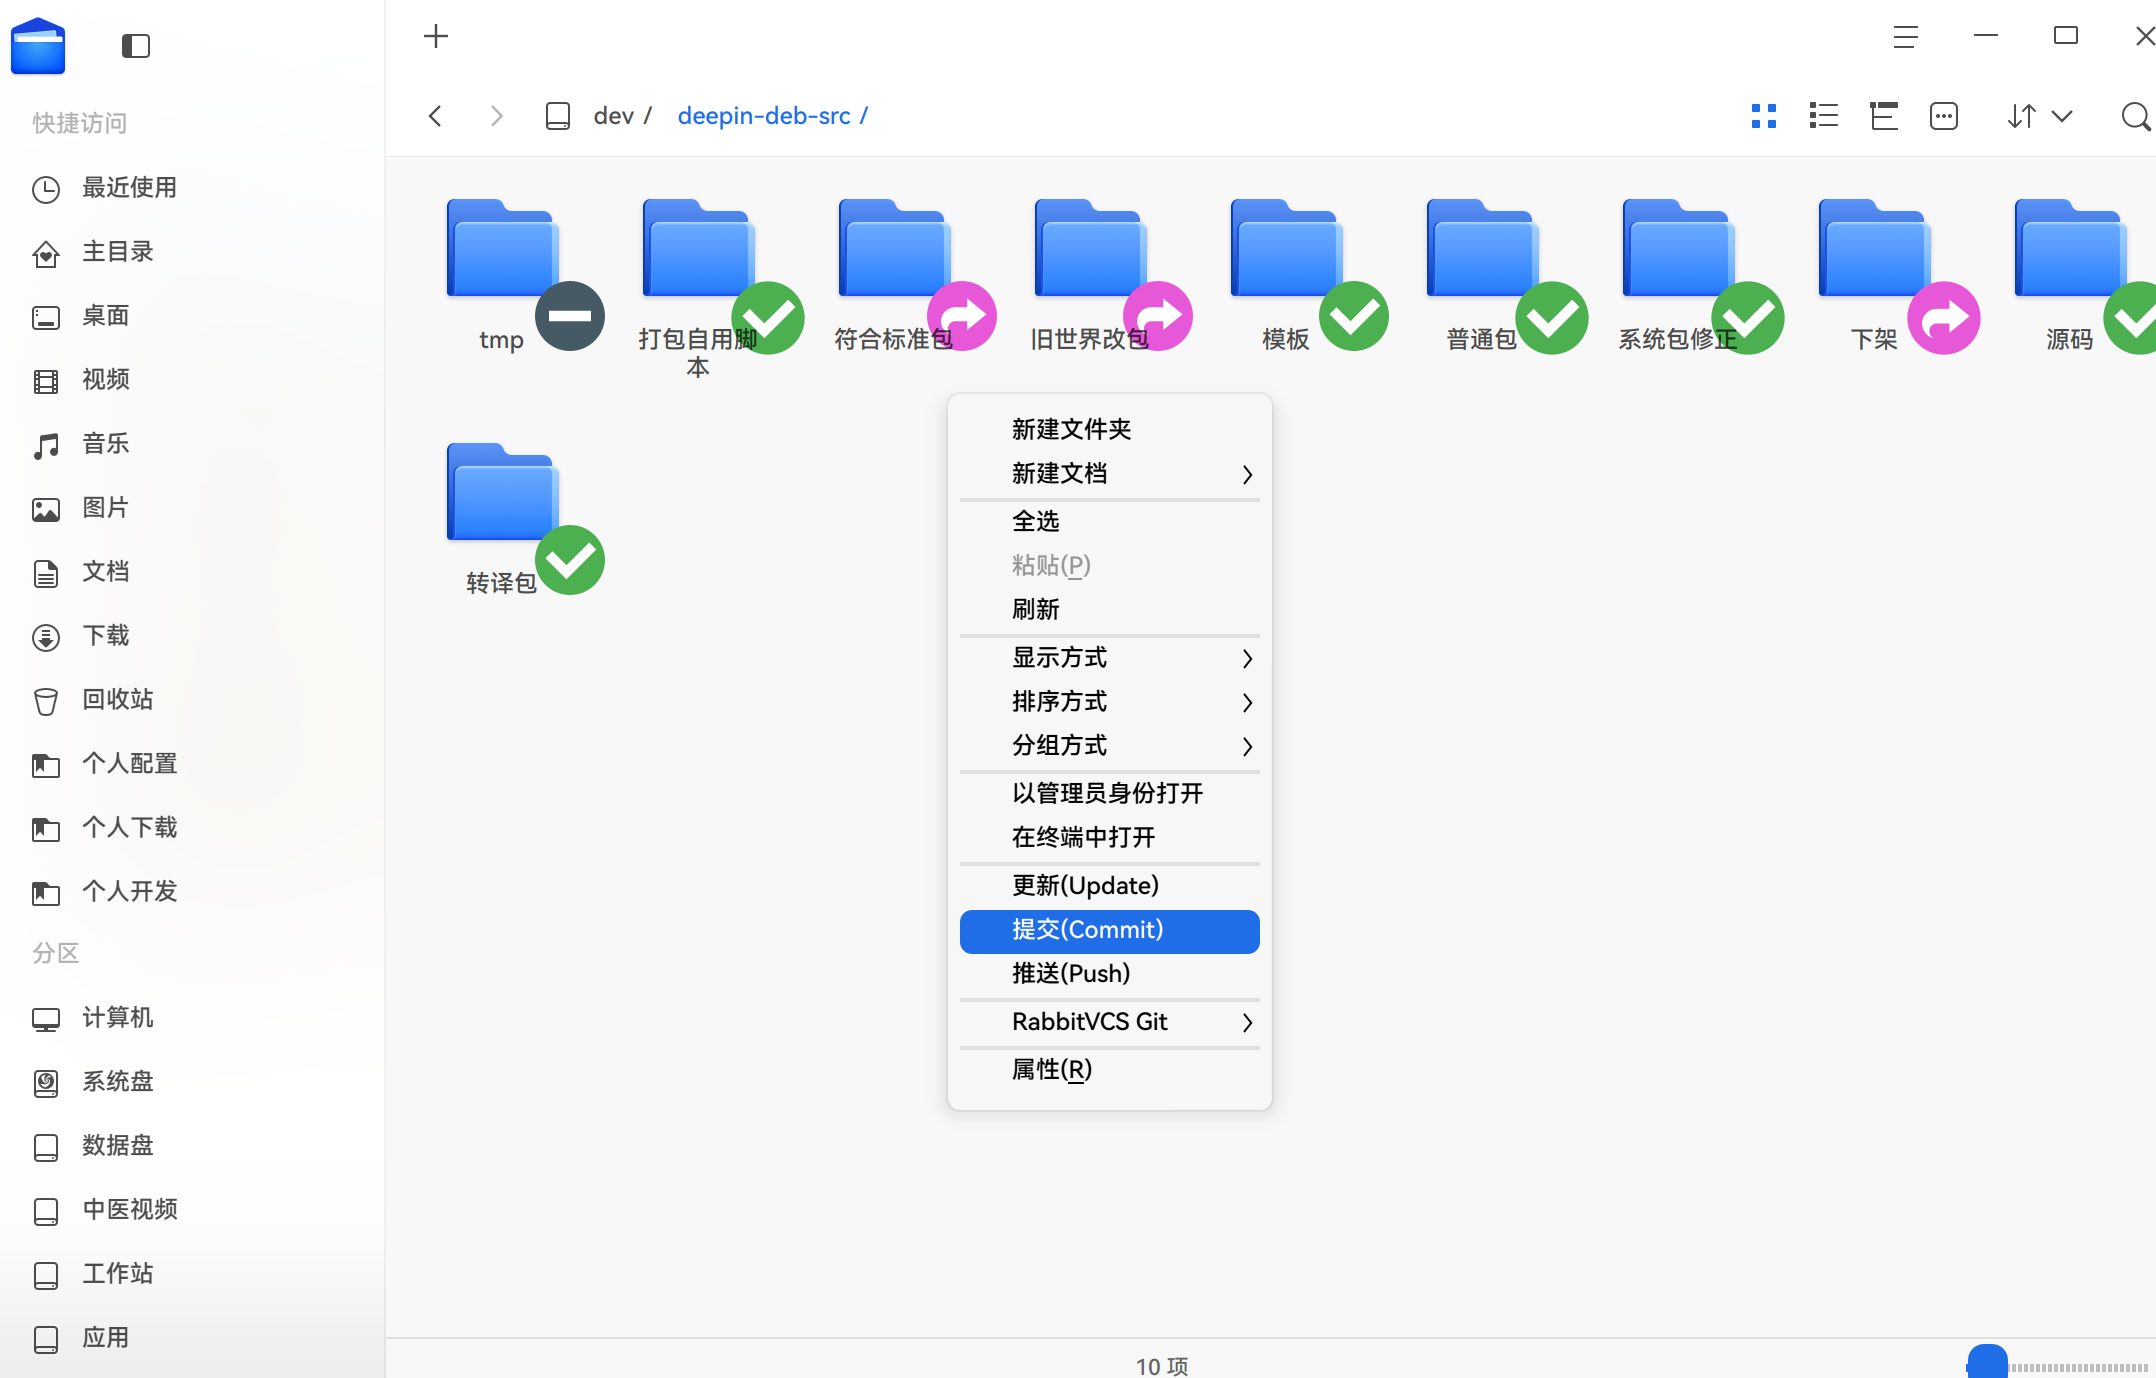Click the sort direction arrows icon
The height and width of the screenshot is (1378, 2156).
(2022, 116)
